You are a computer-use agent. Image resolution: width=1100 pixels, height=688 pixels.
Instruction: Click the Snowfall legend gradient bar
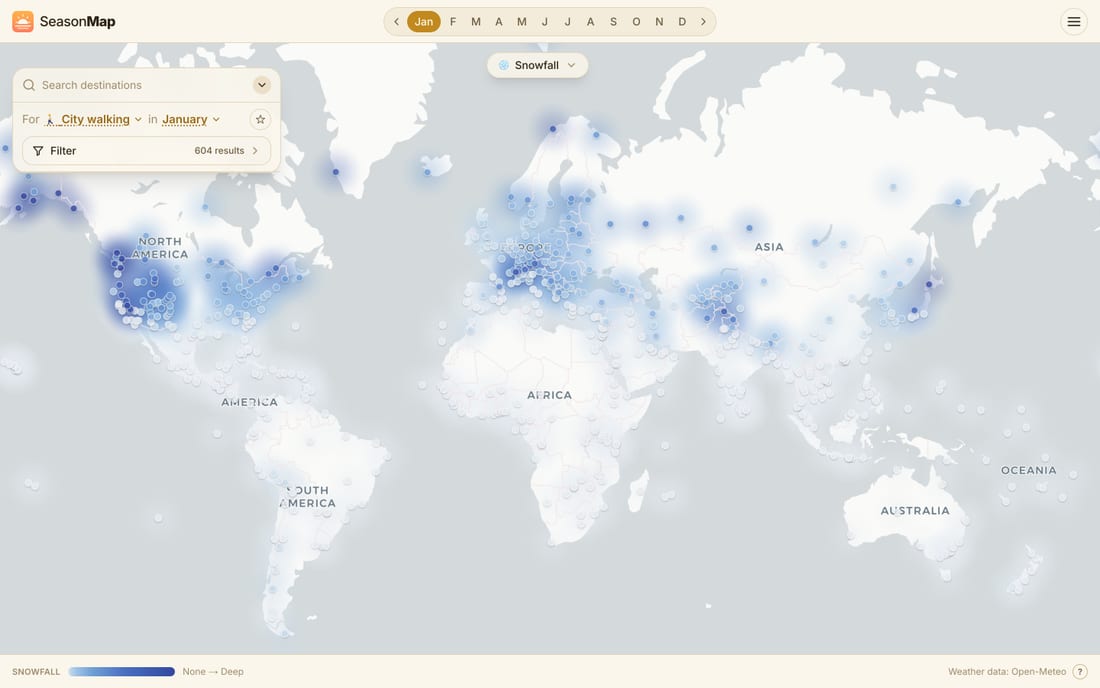[x=121, y=671]
